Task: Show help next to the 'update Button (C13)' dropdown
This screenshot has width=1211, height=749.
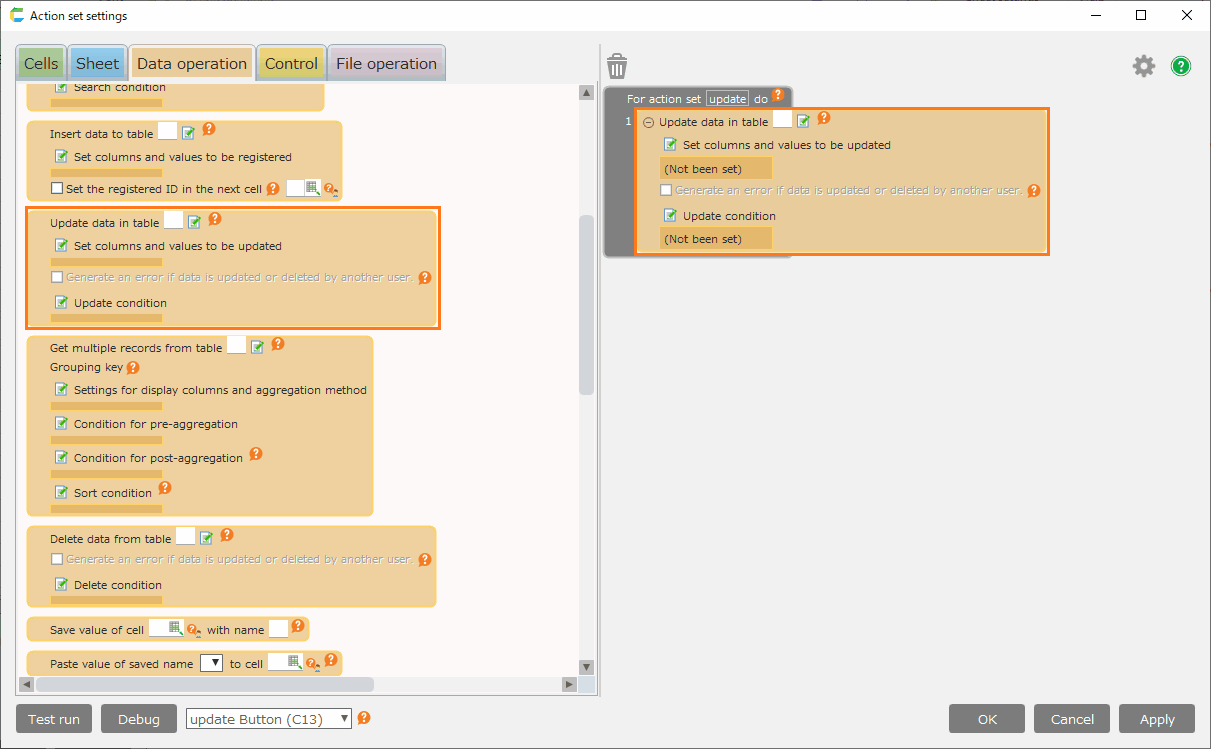Action: coord(364,717)
